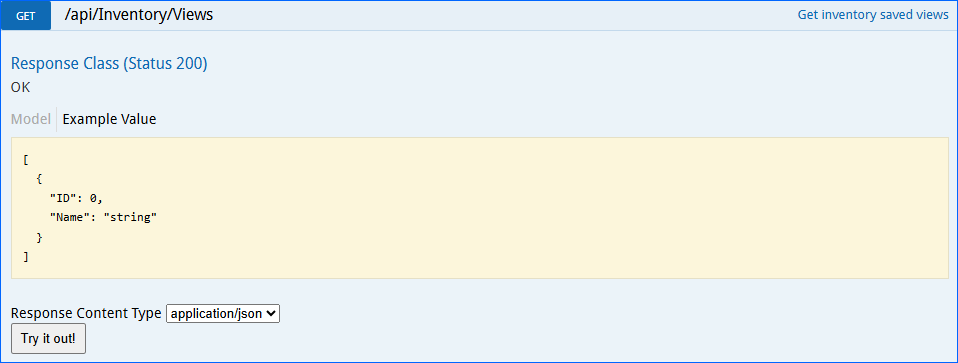The height and width of the screenshot is (363, 958).
Task: Click the OK status description text
Action: coord(20,87)
